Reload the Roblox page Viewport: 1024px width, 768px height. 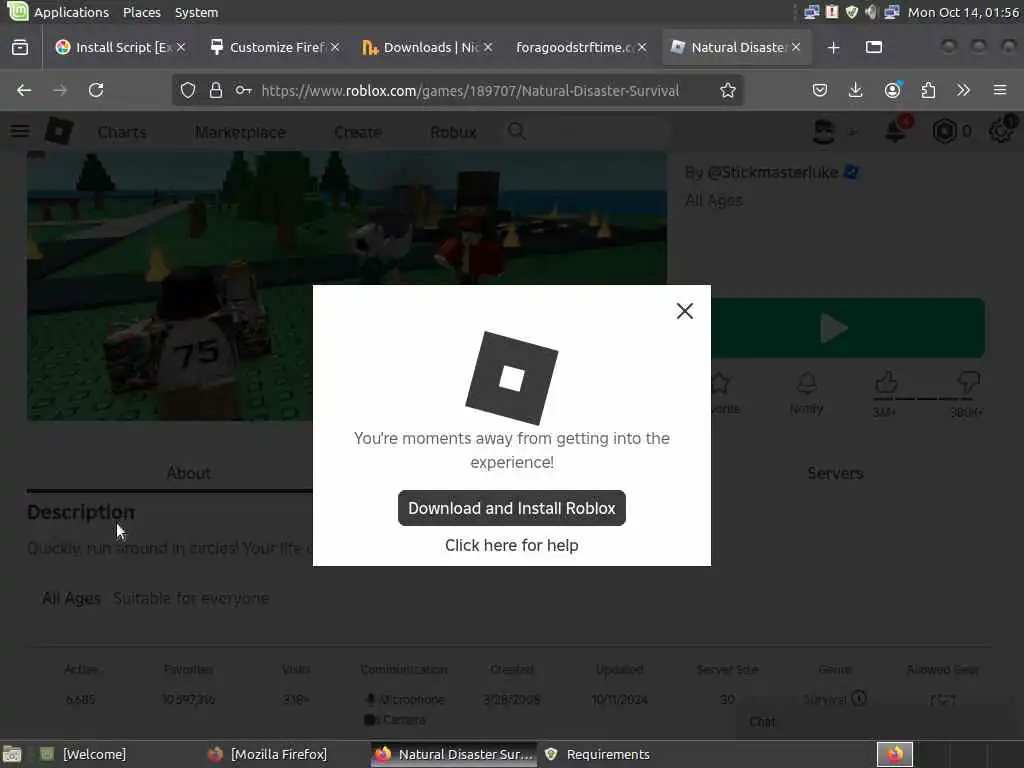click(x=96, y=90)
